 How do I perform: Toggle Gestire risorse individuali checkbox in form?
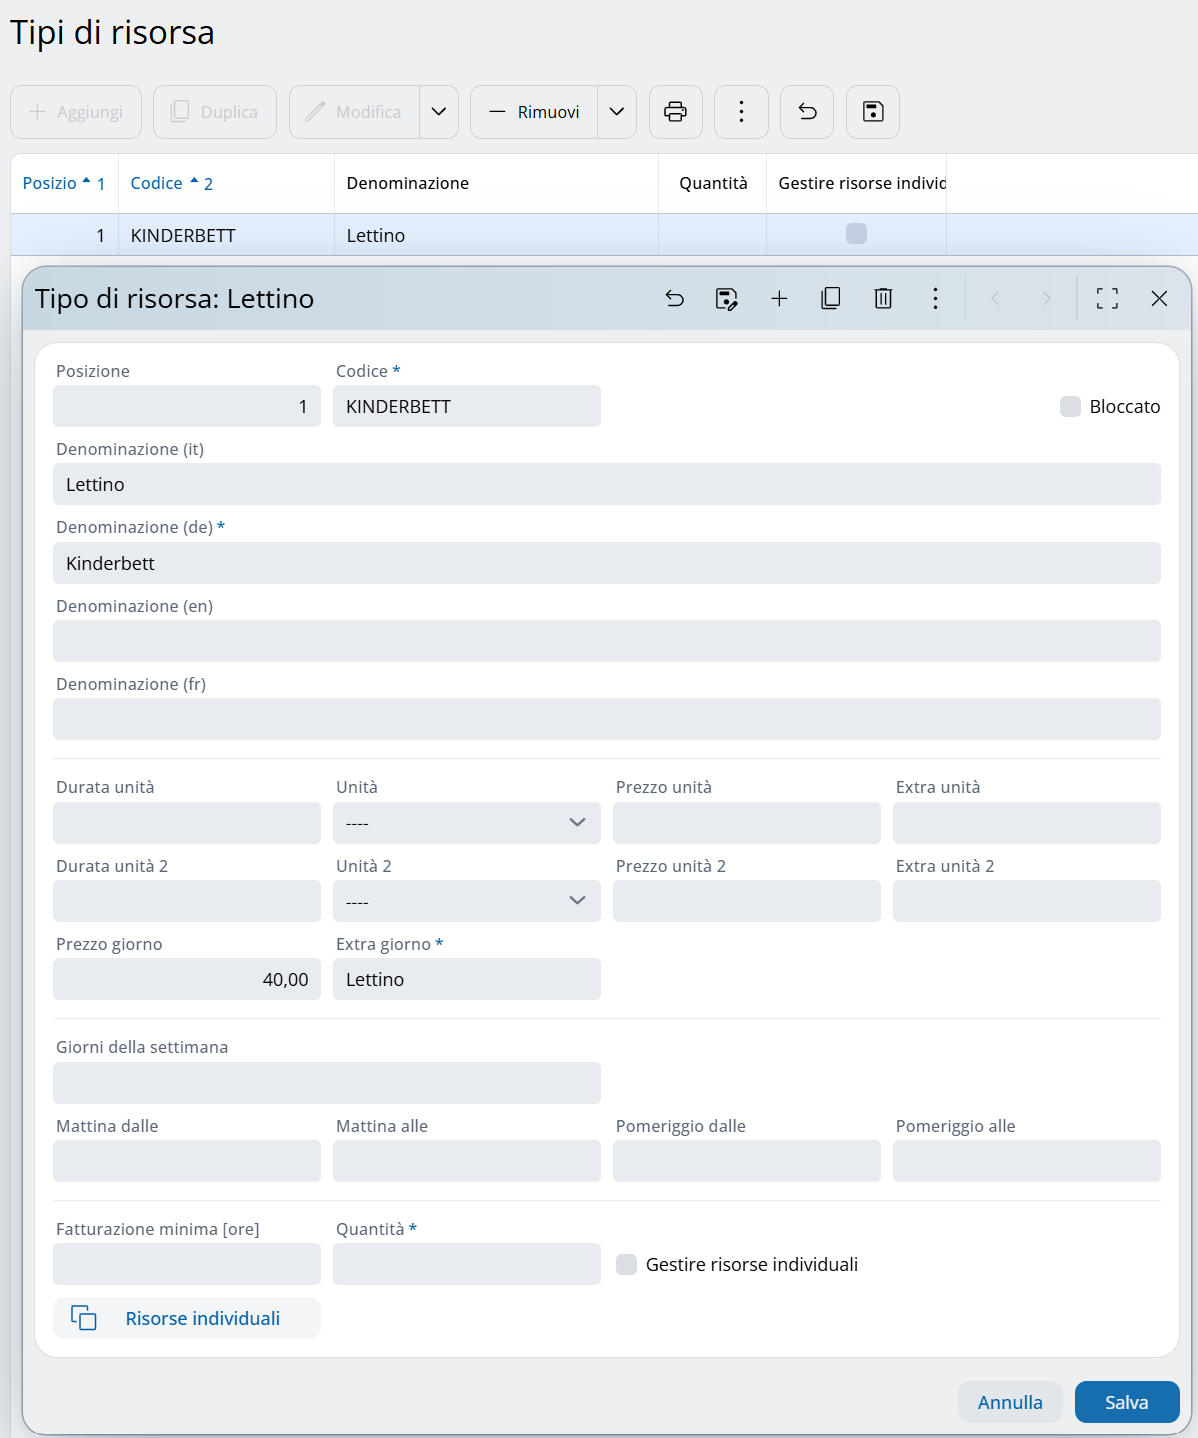(627, 1264)
